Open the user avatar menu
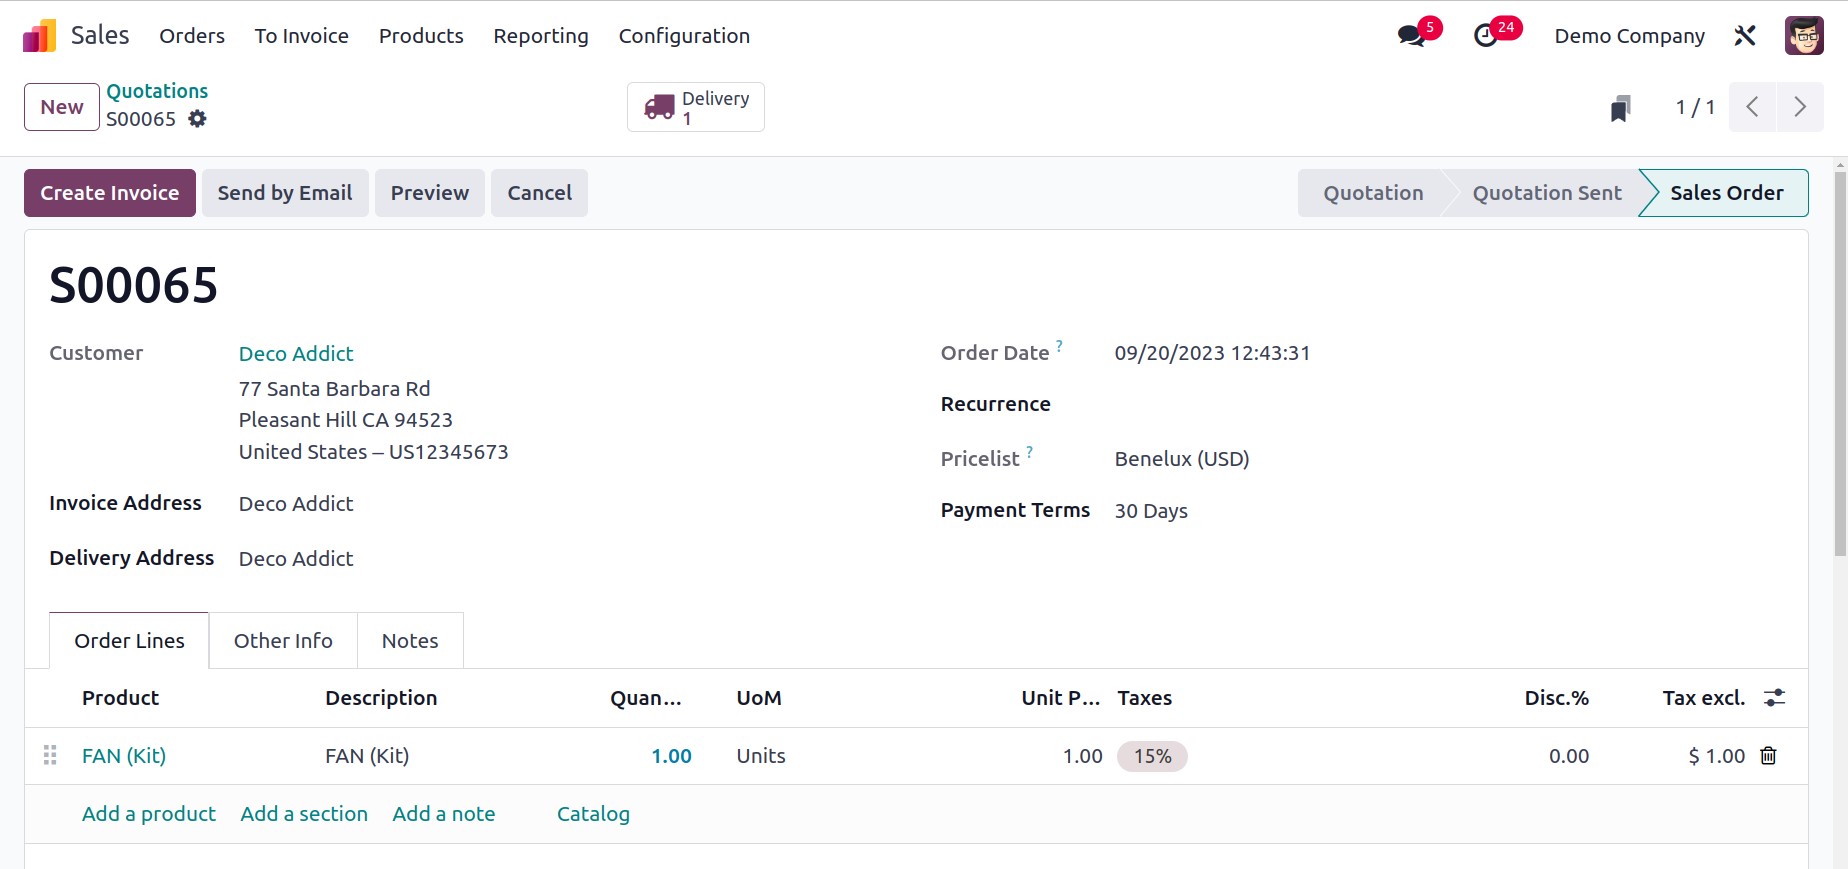This screenshot has height=869, width=1848. 1804,36
